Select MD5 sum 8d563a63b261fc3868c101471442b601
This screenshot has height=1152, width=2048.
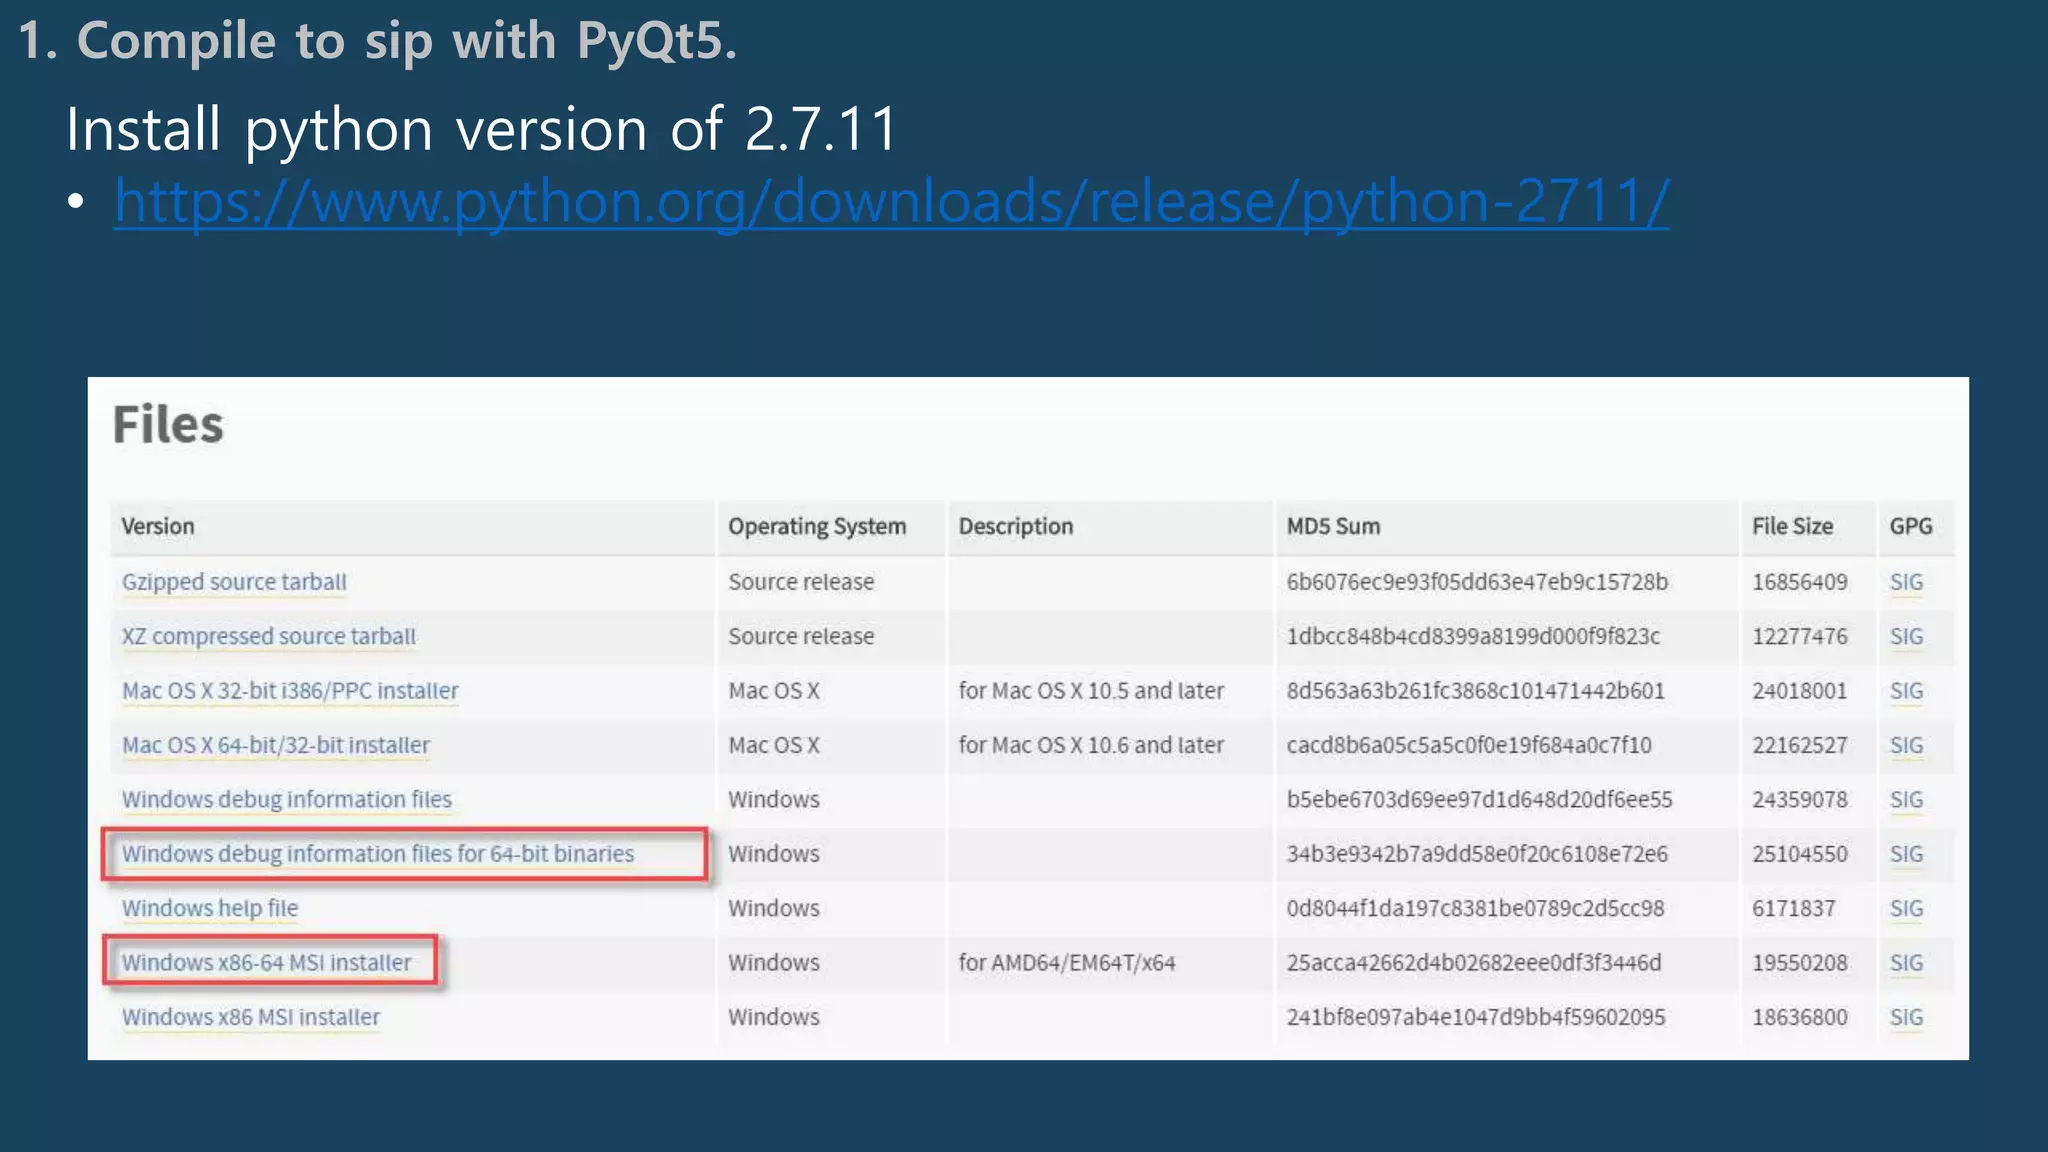coord(1475,691)
